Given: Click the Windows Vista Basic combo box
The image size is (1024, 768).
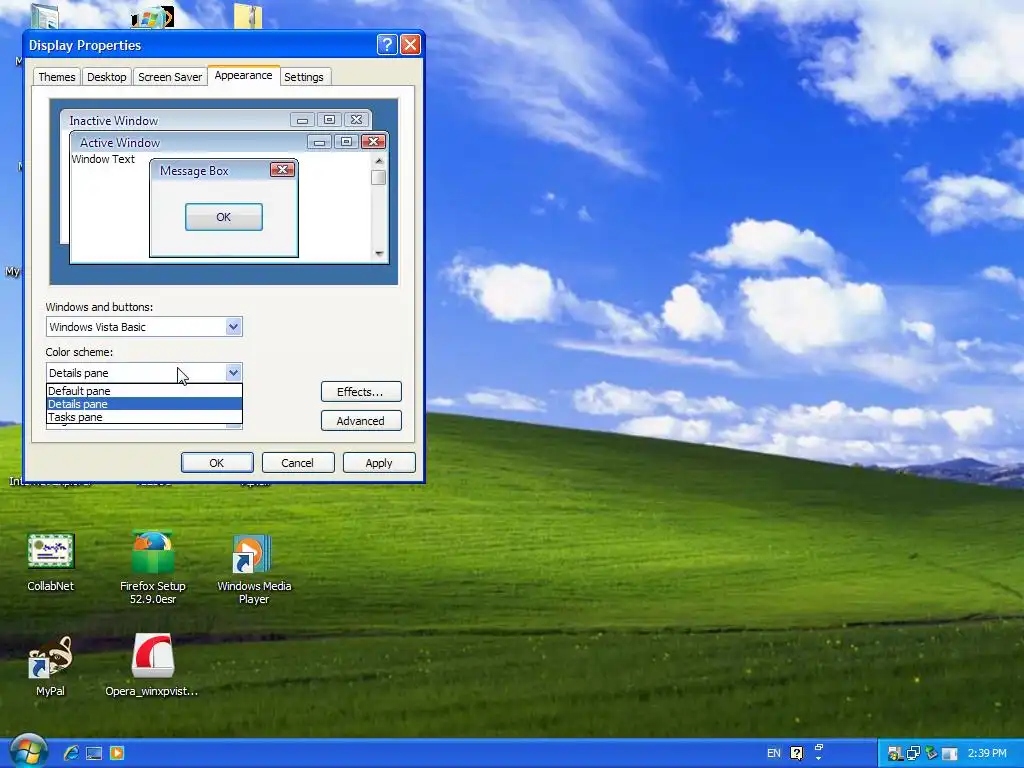Looking at the screenshot, I should click(144, 327).
